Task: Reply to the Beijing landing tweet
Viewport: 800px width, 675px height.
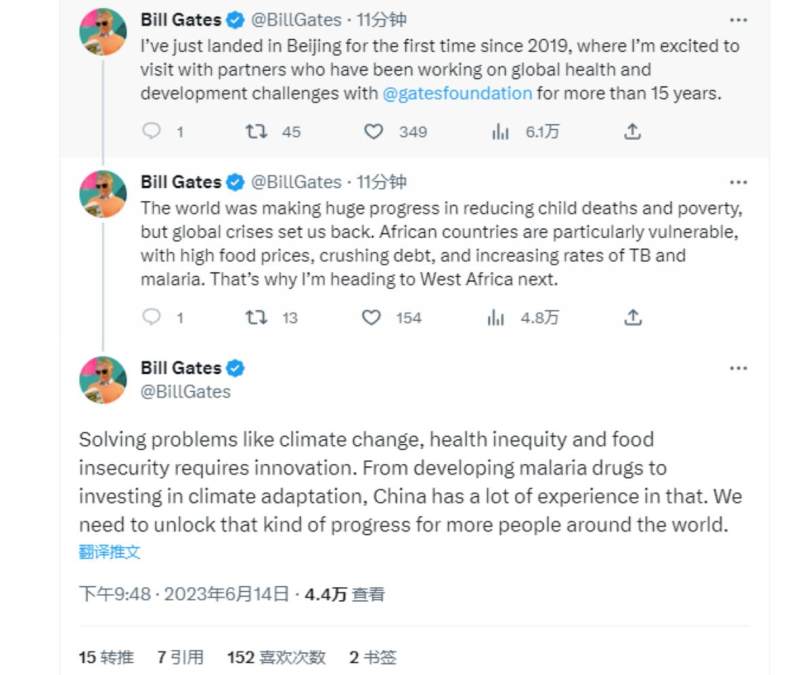Action: click(x=152, y=132)
